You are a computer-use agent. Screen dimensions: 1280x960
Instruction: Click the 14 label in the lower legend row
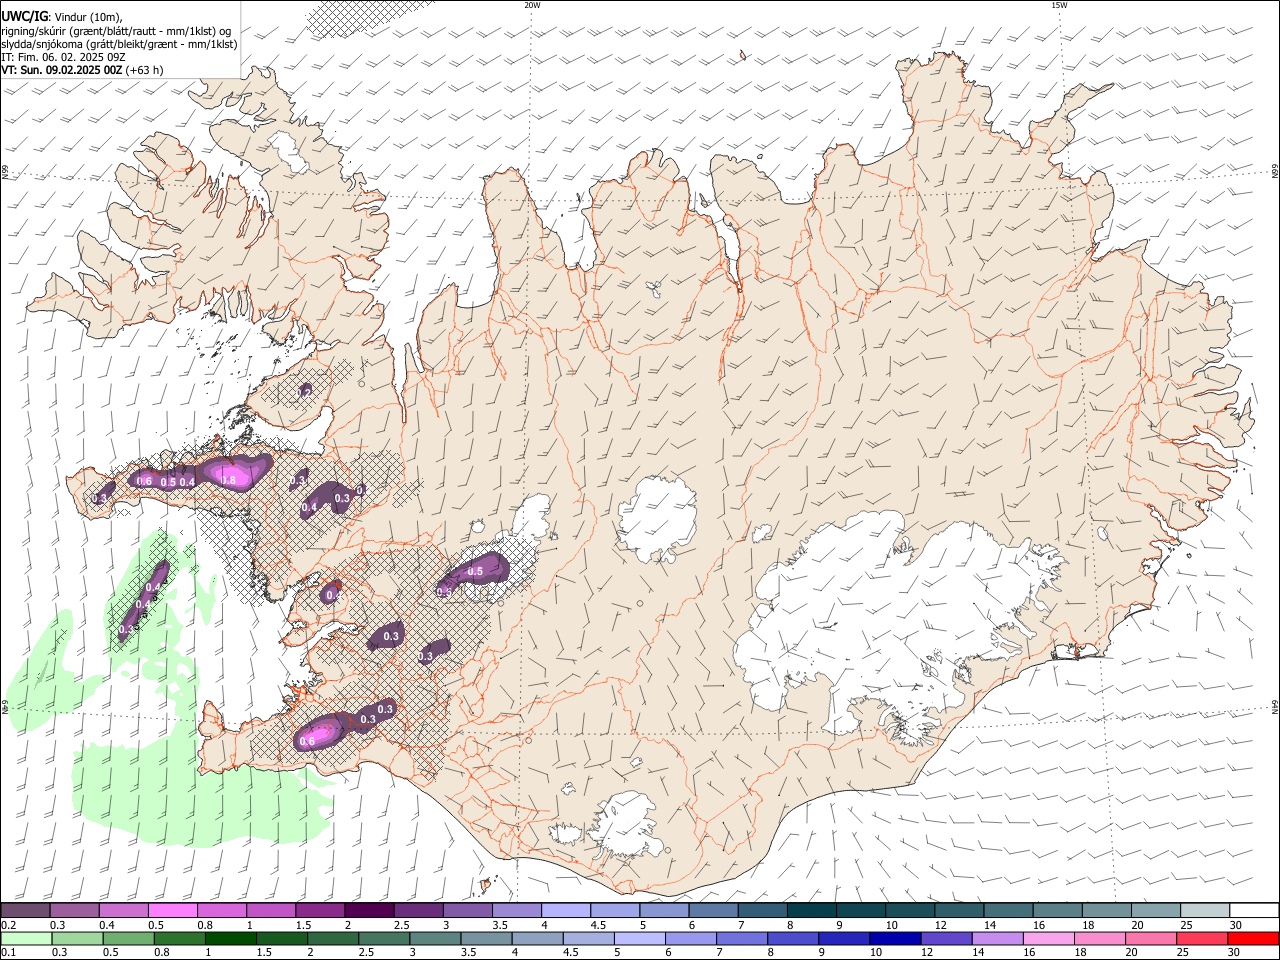pos(980,953)
